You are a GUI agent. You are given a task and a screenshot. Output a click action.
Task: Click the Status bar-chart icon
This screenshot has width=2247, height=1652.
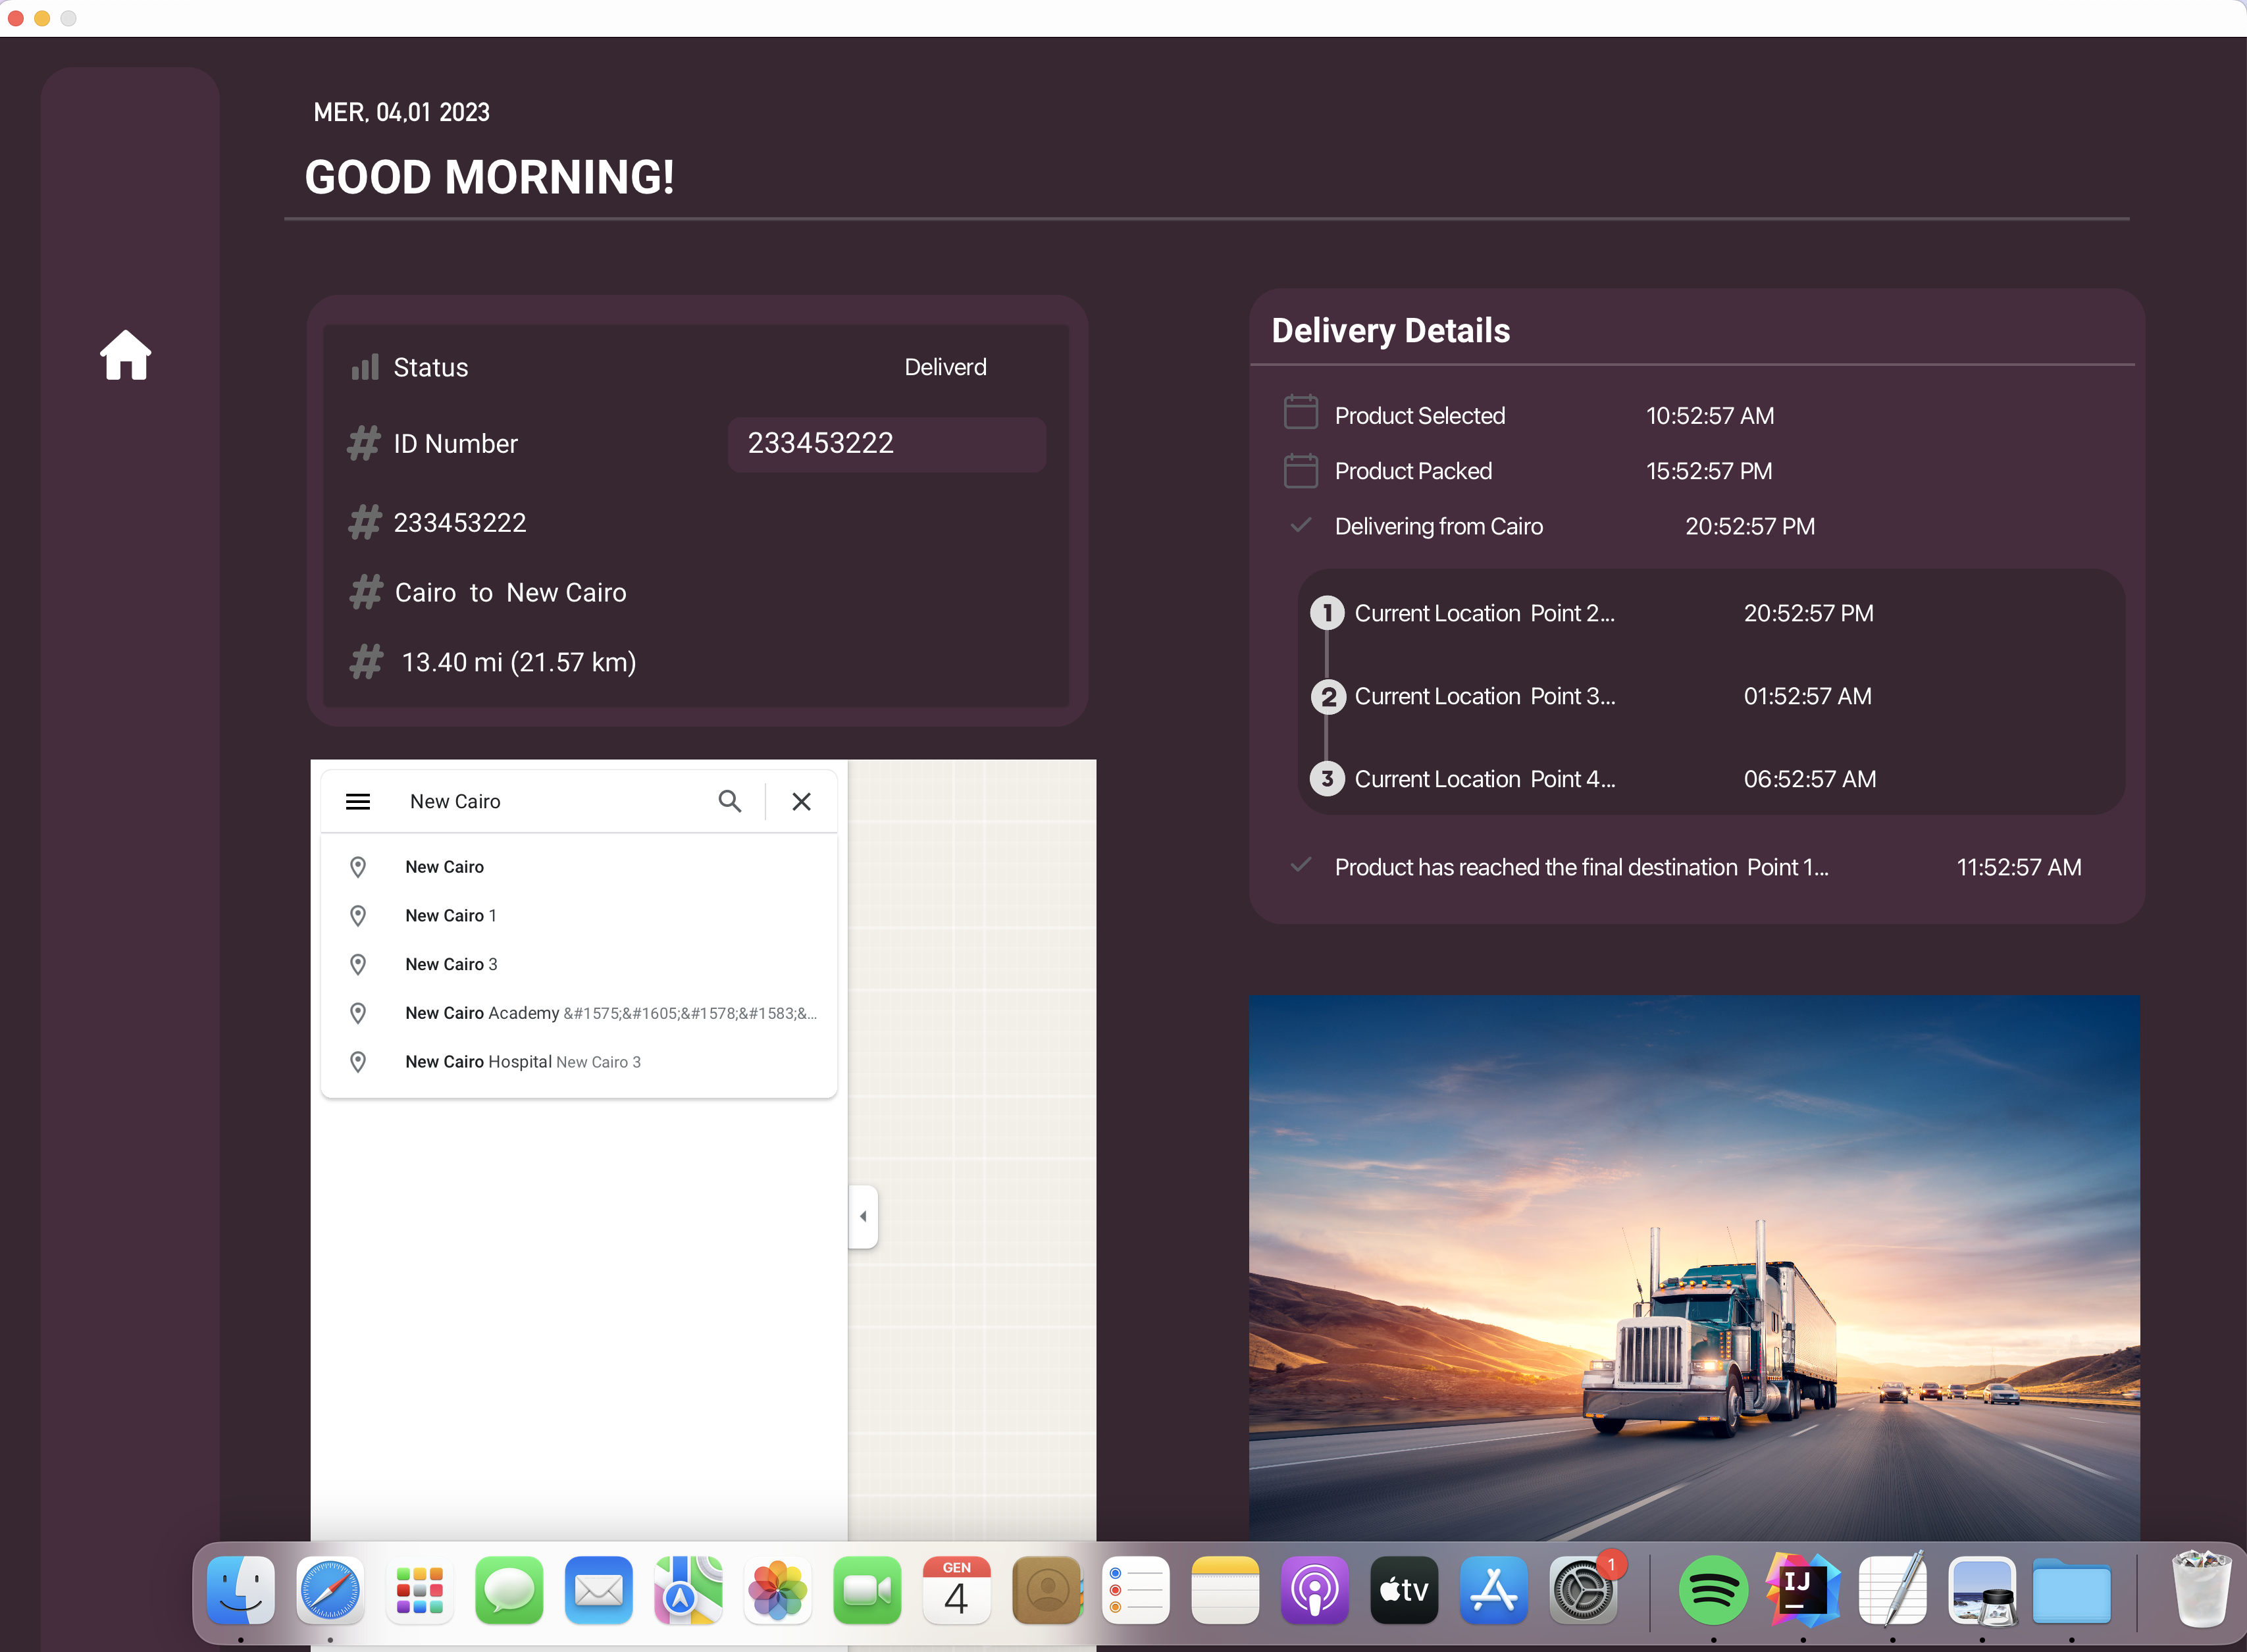click(x=365, y=367)
